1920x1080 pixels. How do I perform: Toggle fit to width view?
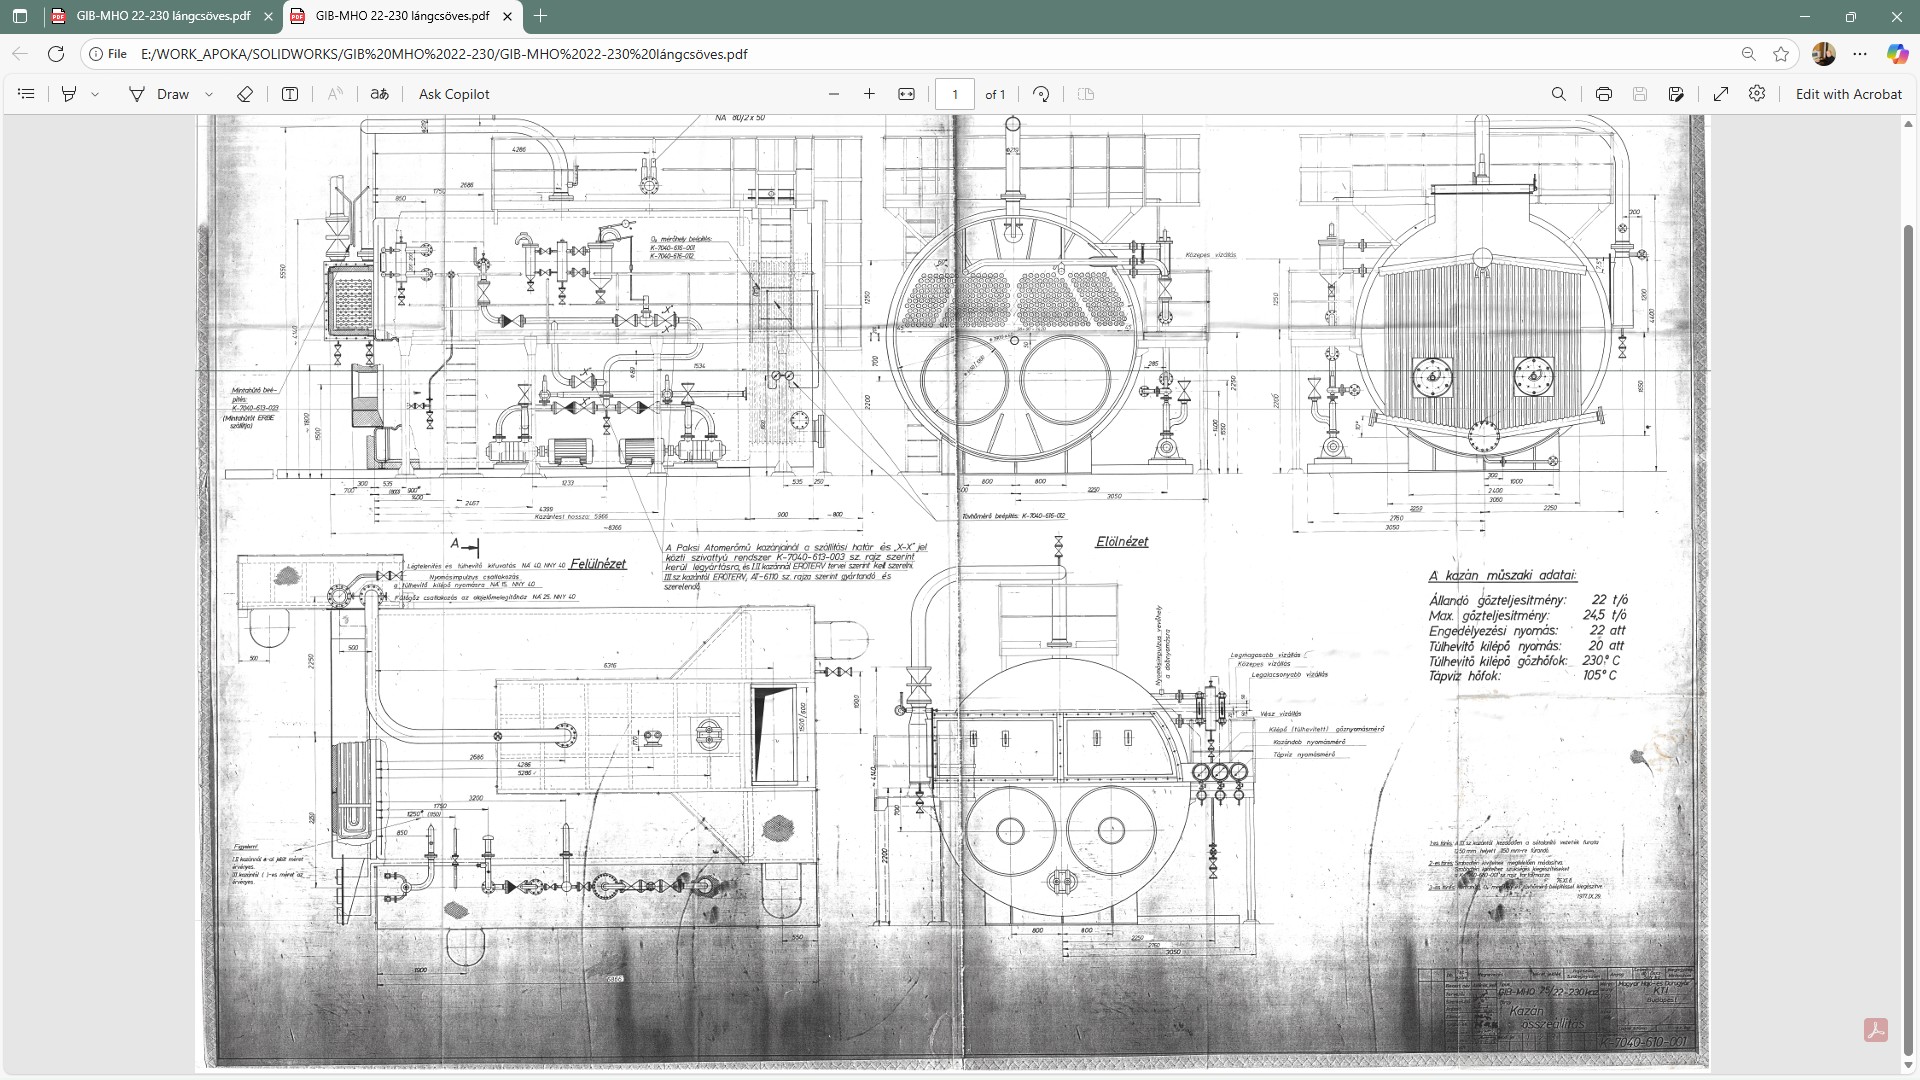[x=906, y=94]
